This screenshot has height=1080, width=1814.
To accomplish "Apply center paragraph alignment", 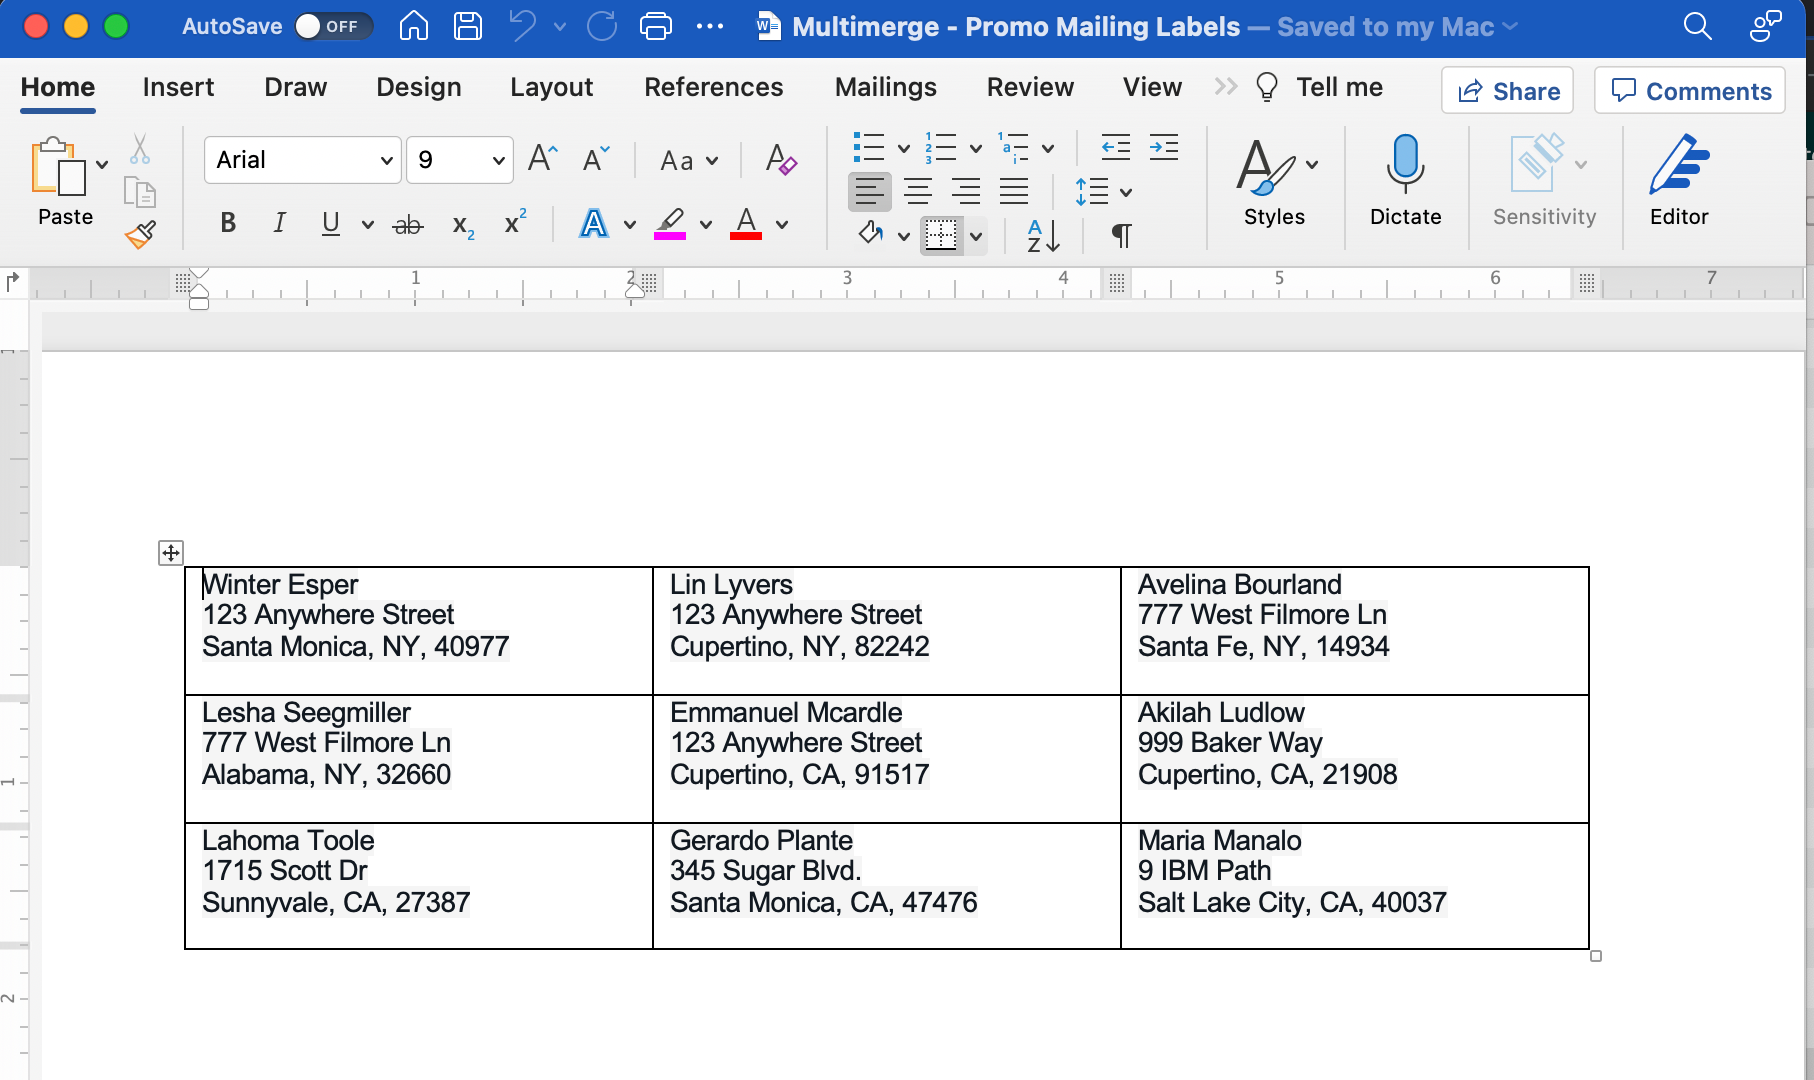I will coord(917,191).
